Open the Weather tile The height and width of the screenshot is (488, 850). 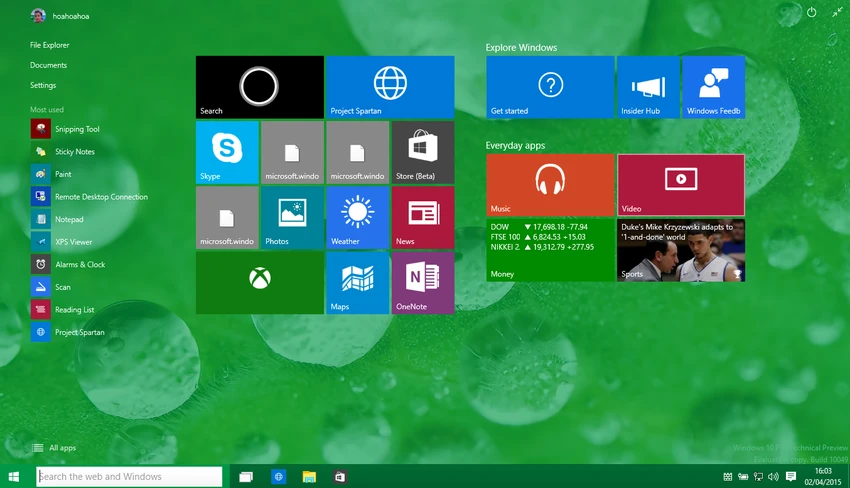(357, 217)
